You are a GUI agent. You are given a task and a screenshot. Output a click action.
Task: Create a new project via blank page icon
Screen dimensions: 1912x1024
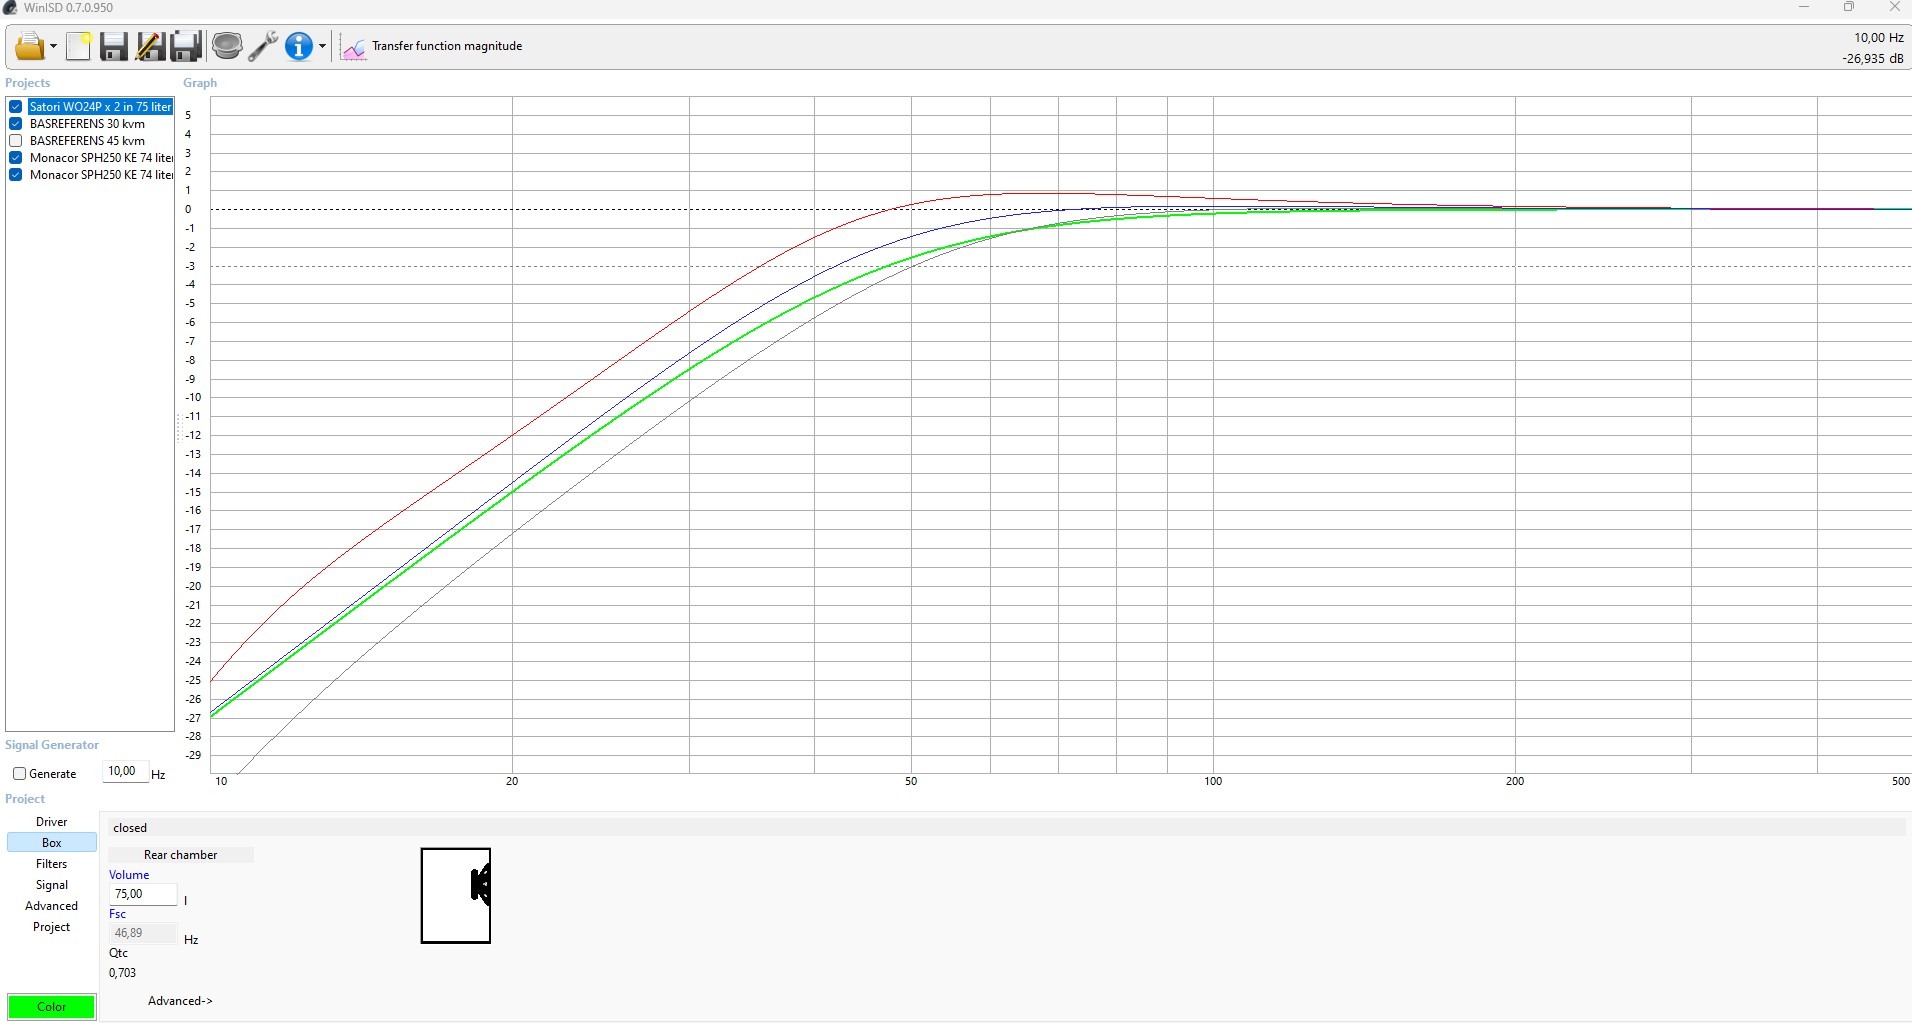tap(79, 46)
